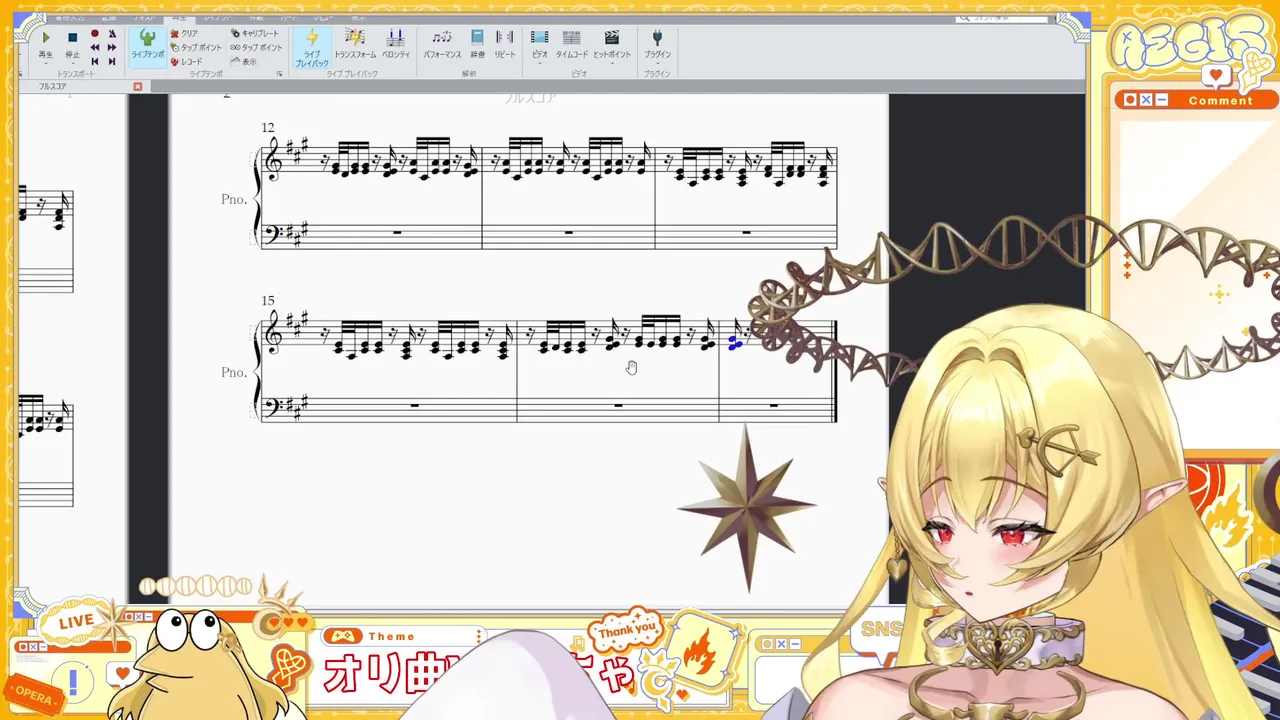Image resolution: width=1280 pixels, height=720 pixels.
Task: Expand the dropdown arrow under 再生
Action: (45, 63)
